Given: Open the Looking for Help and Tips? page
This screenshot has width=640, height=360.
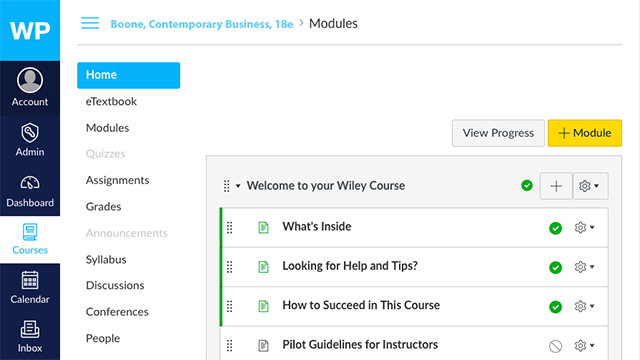Looking at the screenshot, I should point(350,266).
